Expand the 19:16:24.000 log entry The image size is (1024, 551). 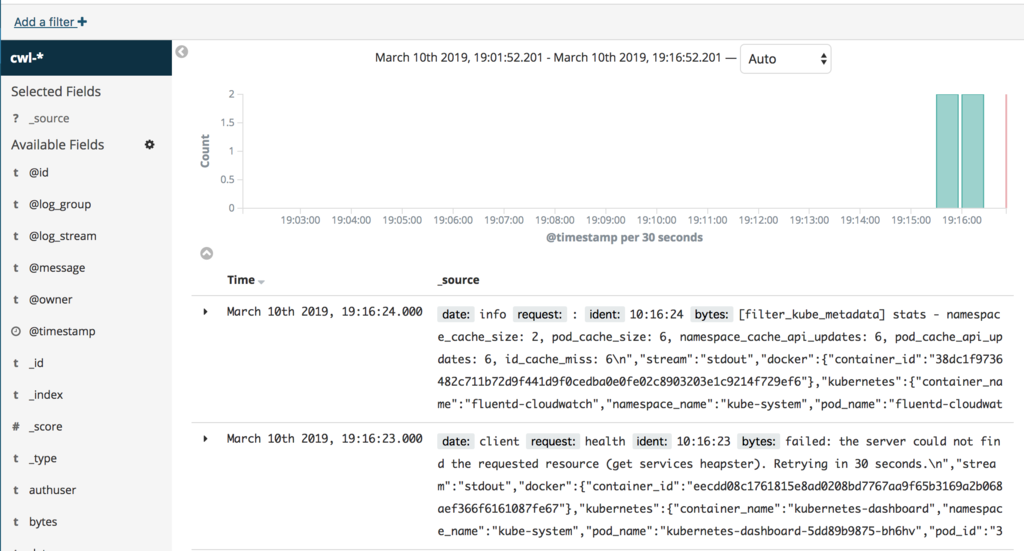pyautogui.click(x=205, y=312)
